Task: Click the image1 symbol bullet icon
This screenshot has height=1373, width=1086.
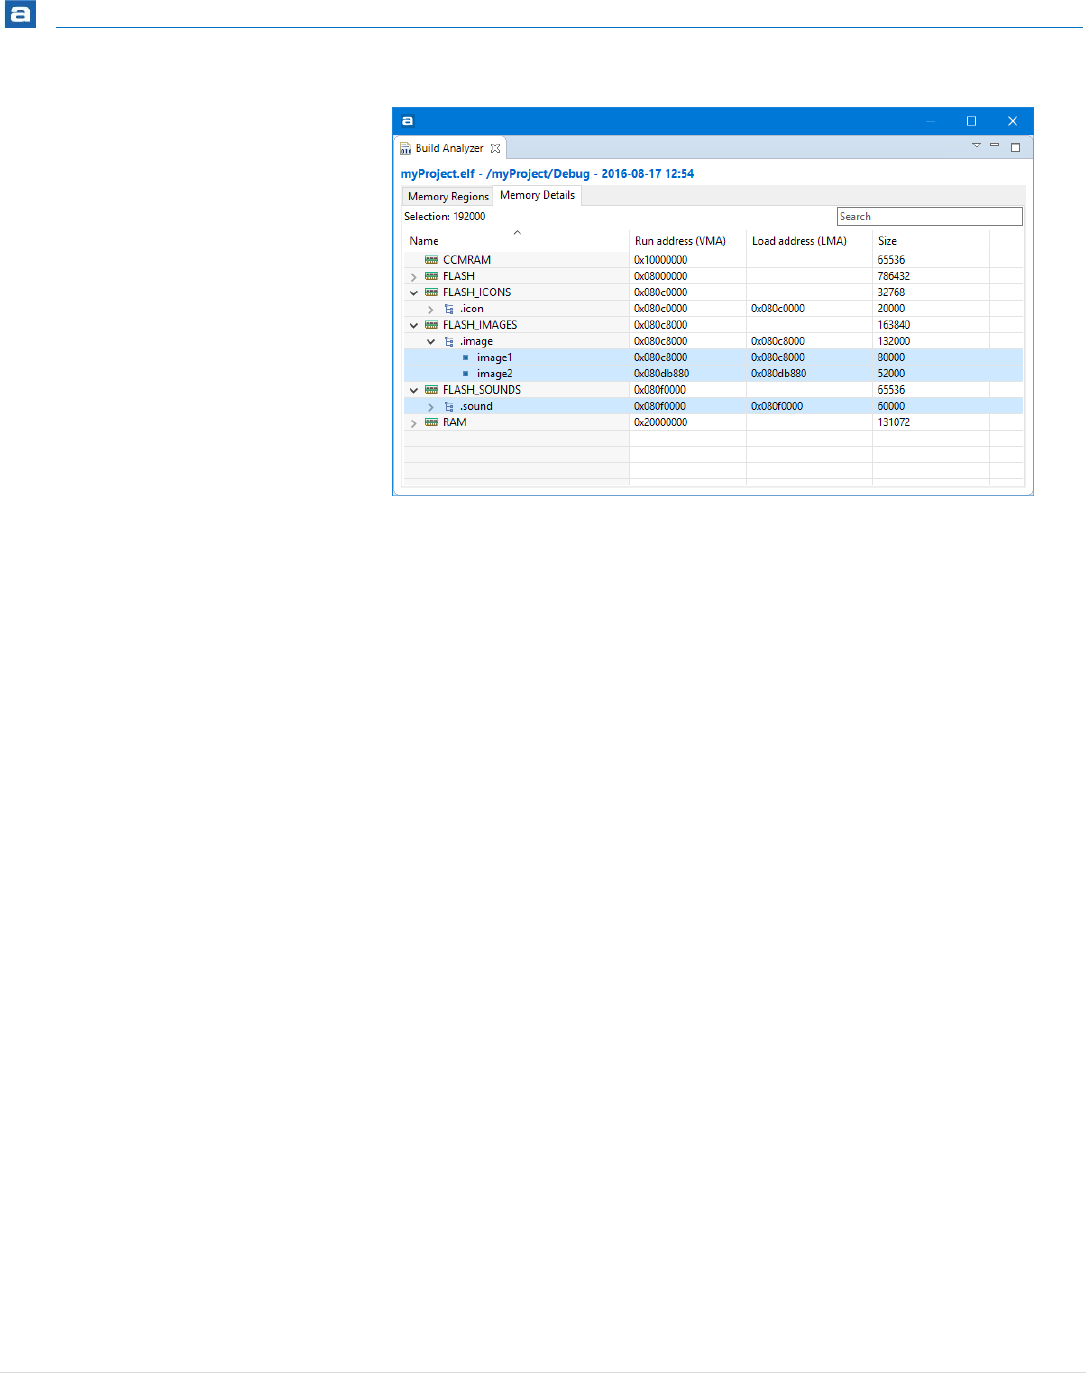Action: click(x=466, y=357)
